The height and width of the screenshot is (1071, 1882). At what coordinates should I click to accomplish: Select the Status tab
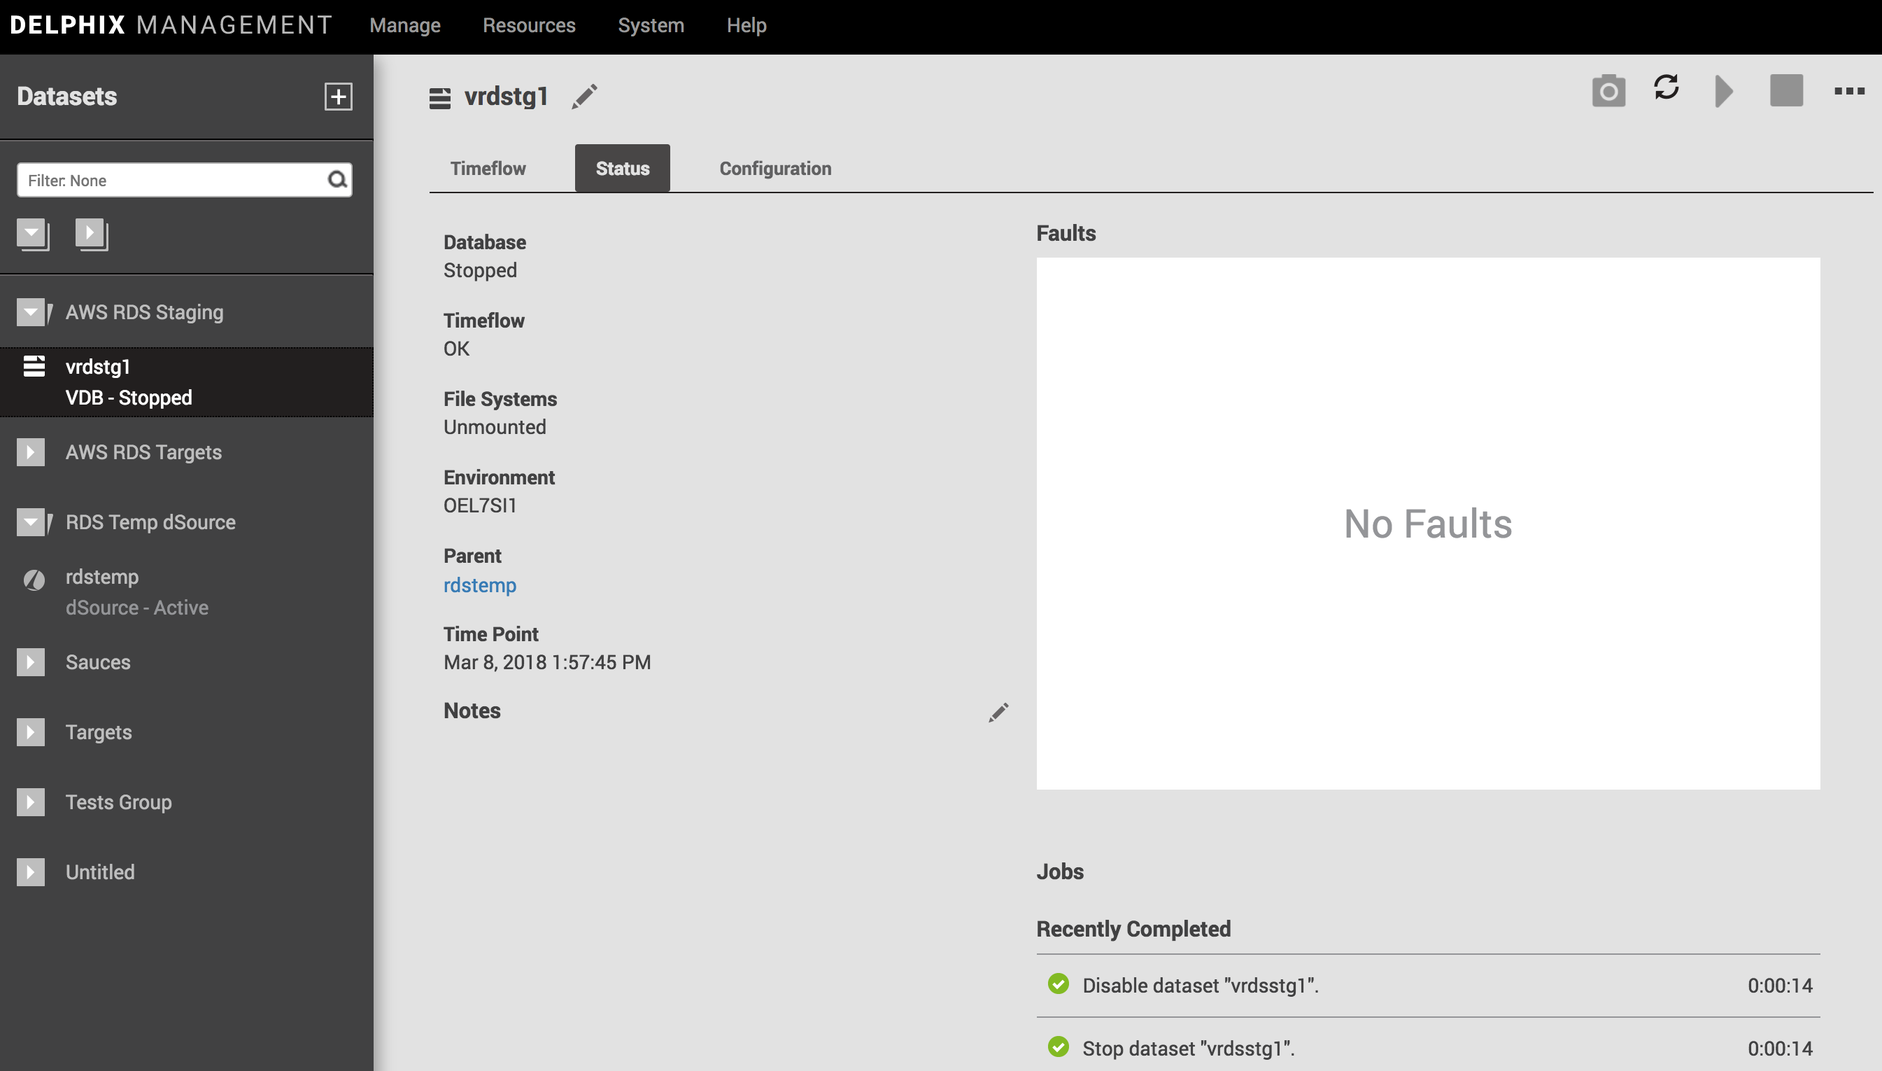point(622,169)
